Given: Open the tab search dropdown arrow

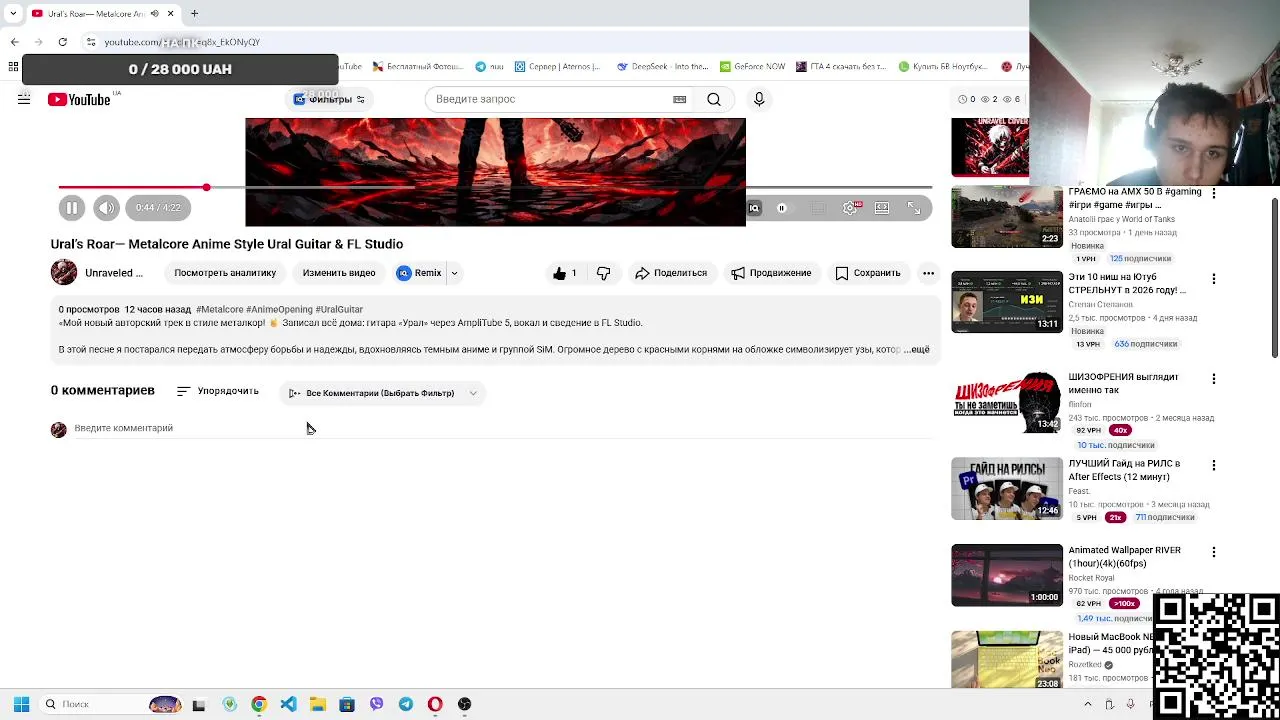Looking at the screenshot, I should click(12, 14).
